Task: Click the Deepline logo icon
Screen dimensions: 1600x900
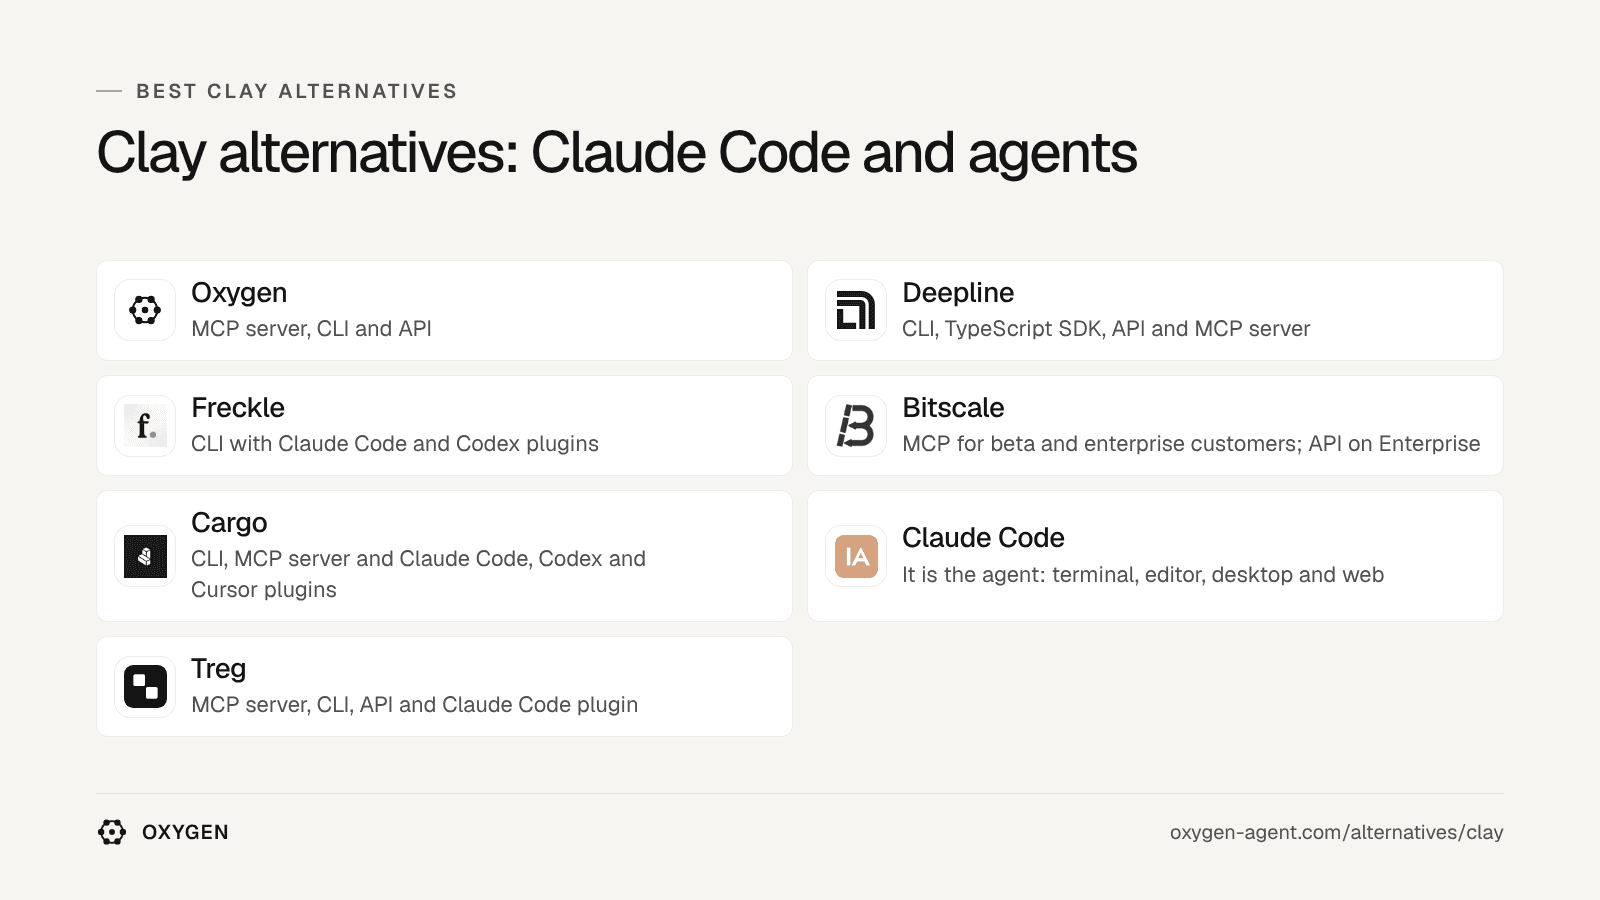Action: [856, 310]
